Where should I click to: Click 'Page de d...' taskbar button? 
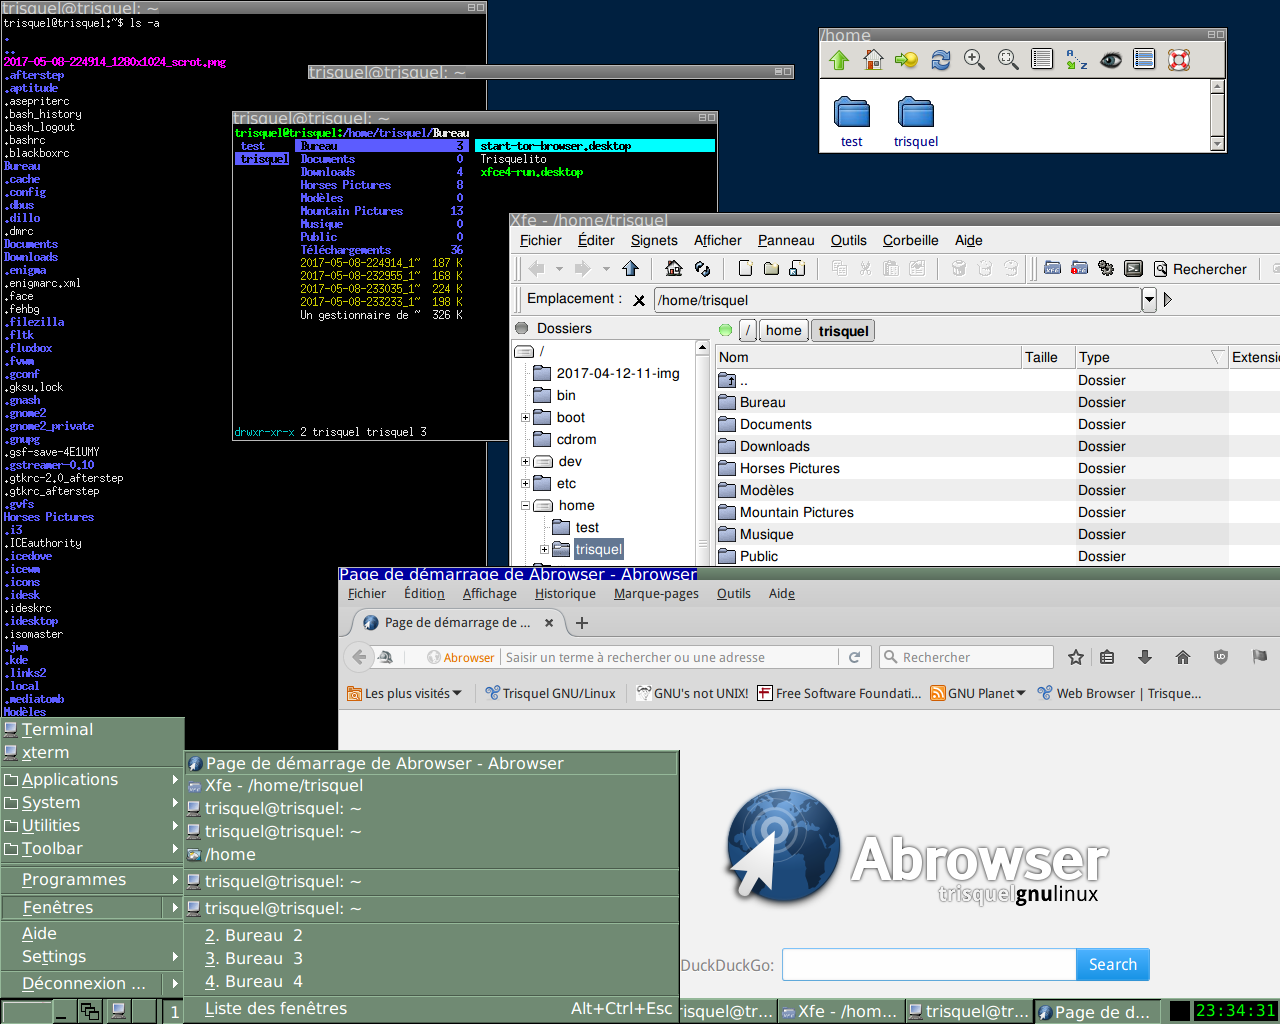1097,1012
